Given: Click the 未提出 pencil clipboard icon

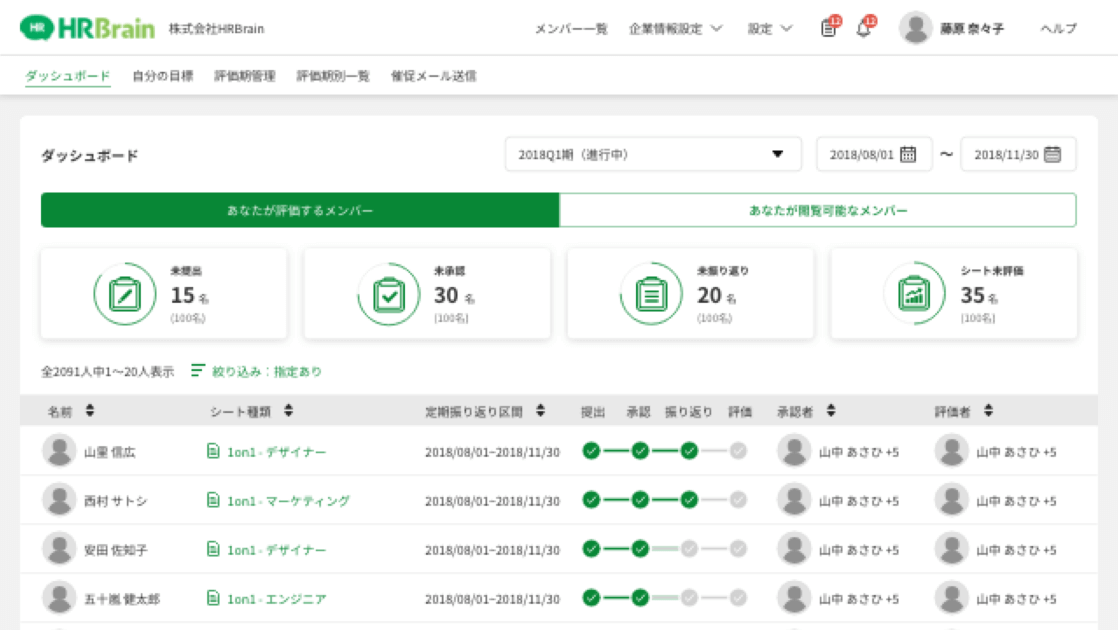Looking at the screenshot, I should coord(124,294).
